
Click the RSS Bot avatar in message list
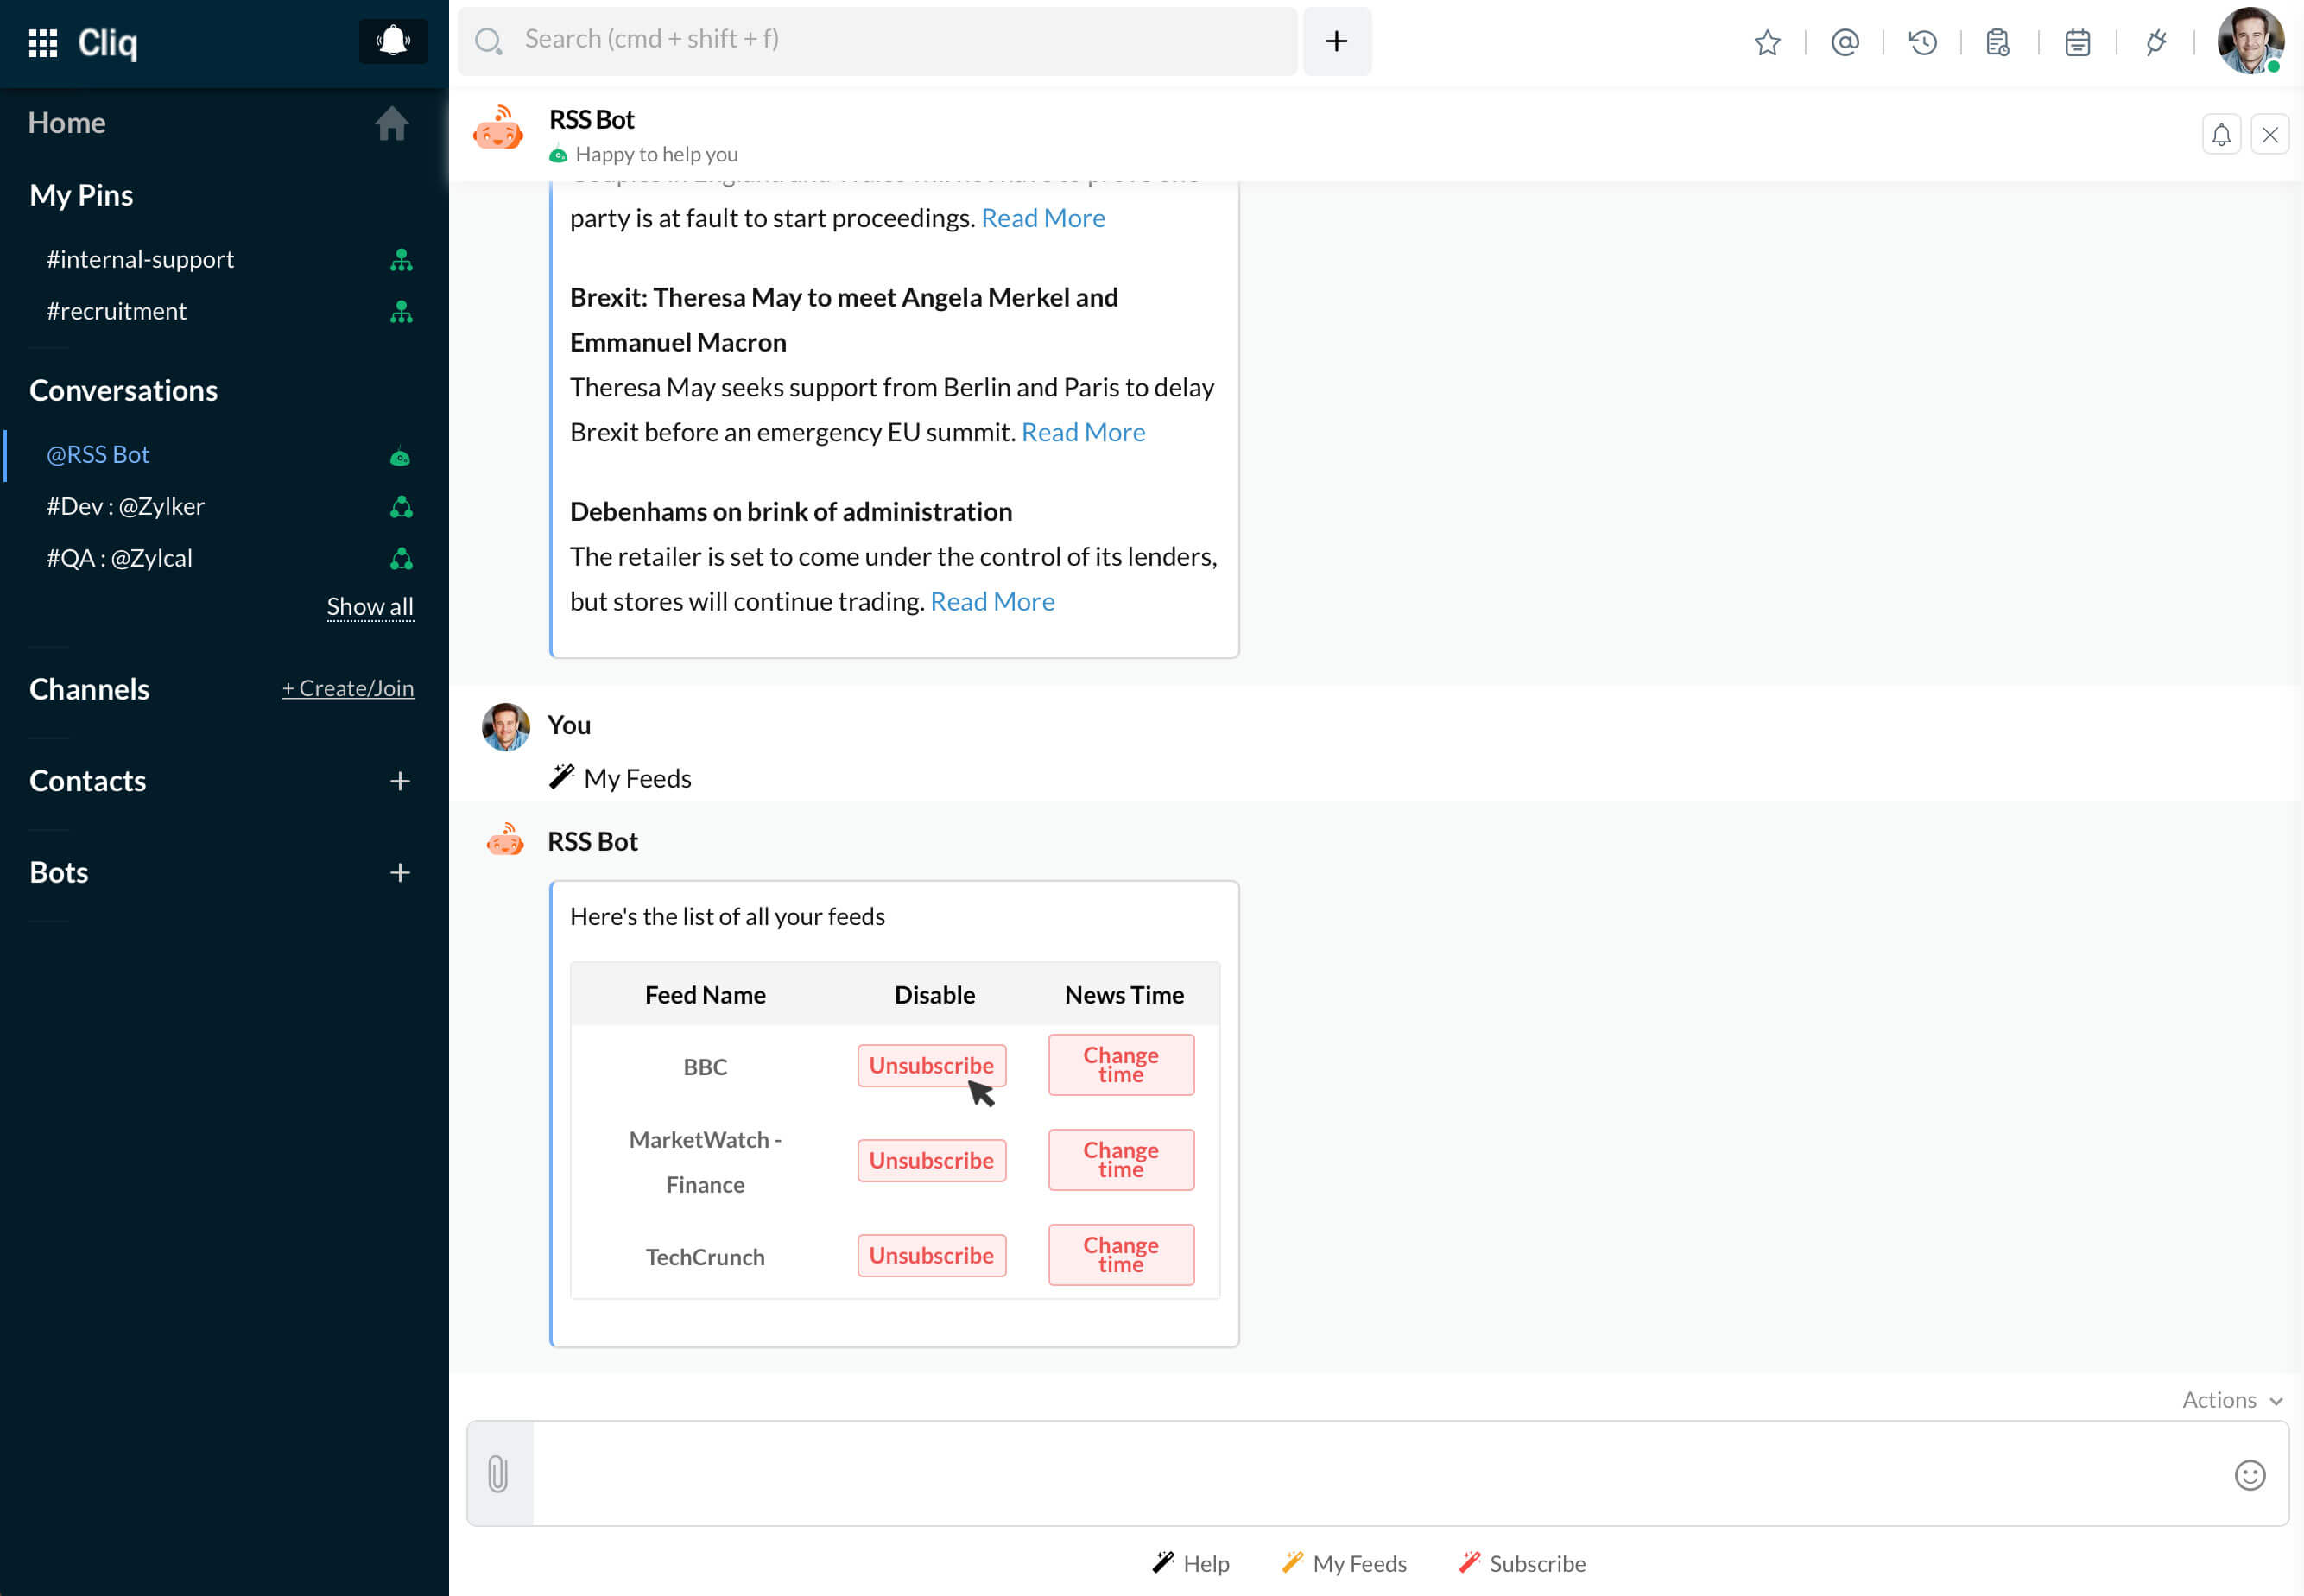pos(505,840)
